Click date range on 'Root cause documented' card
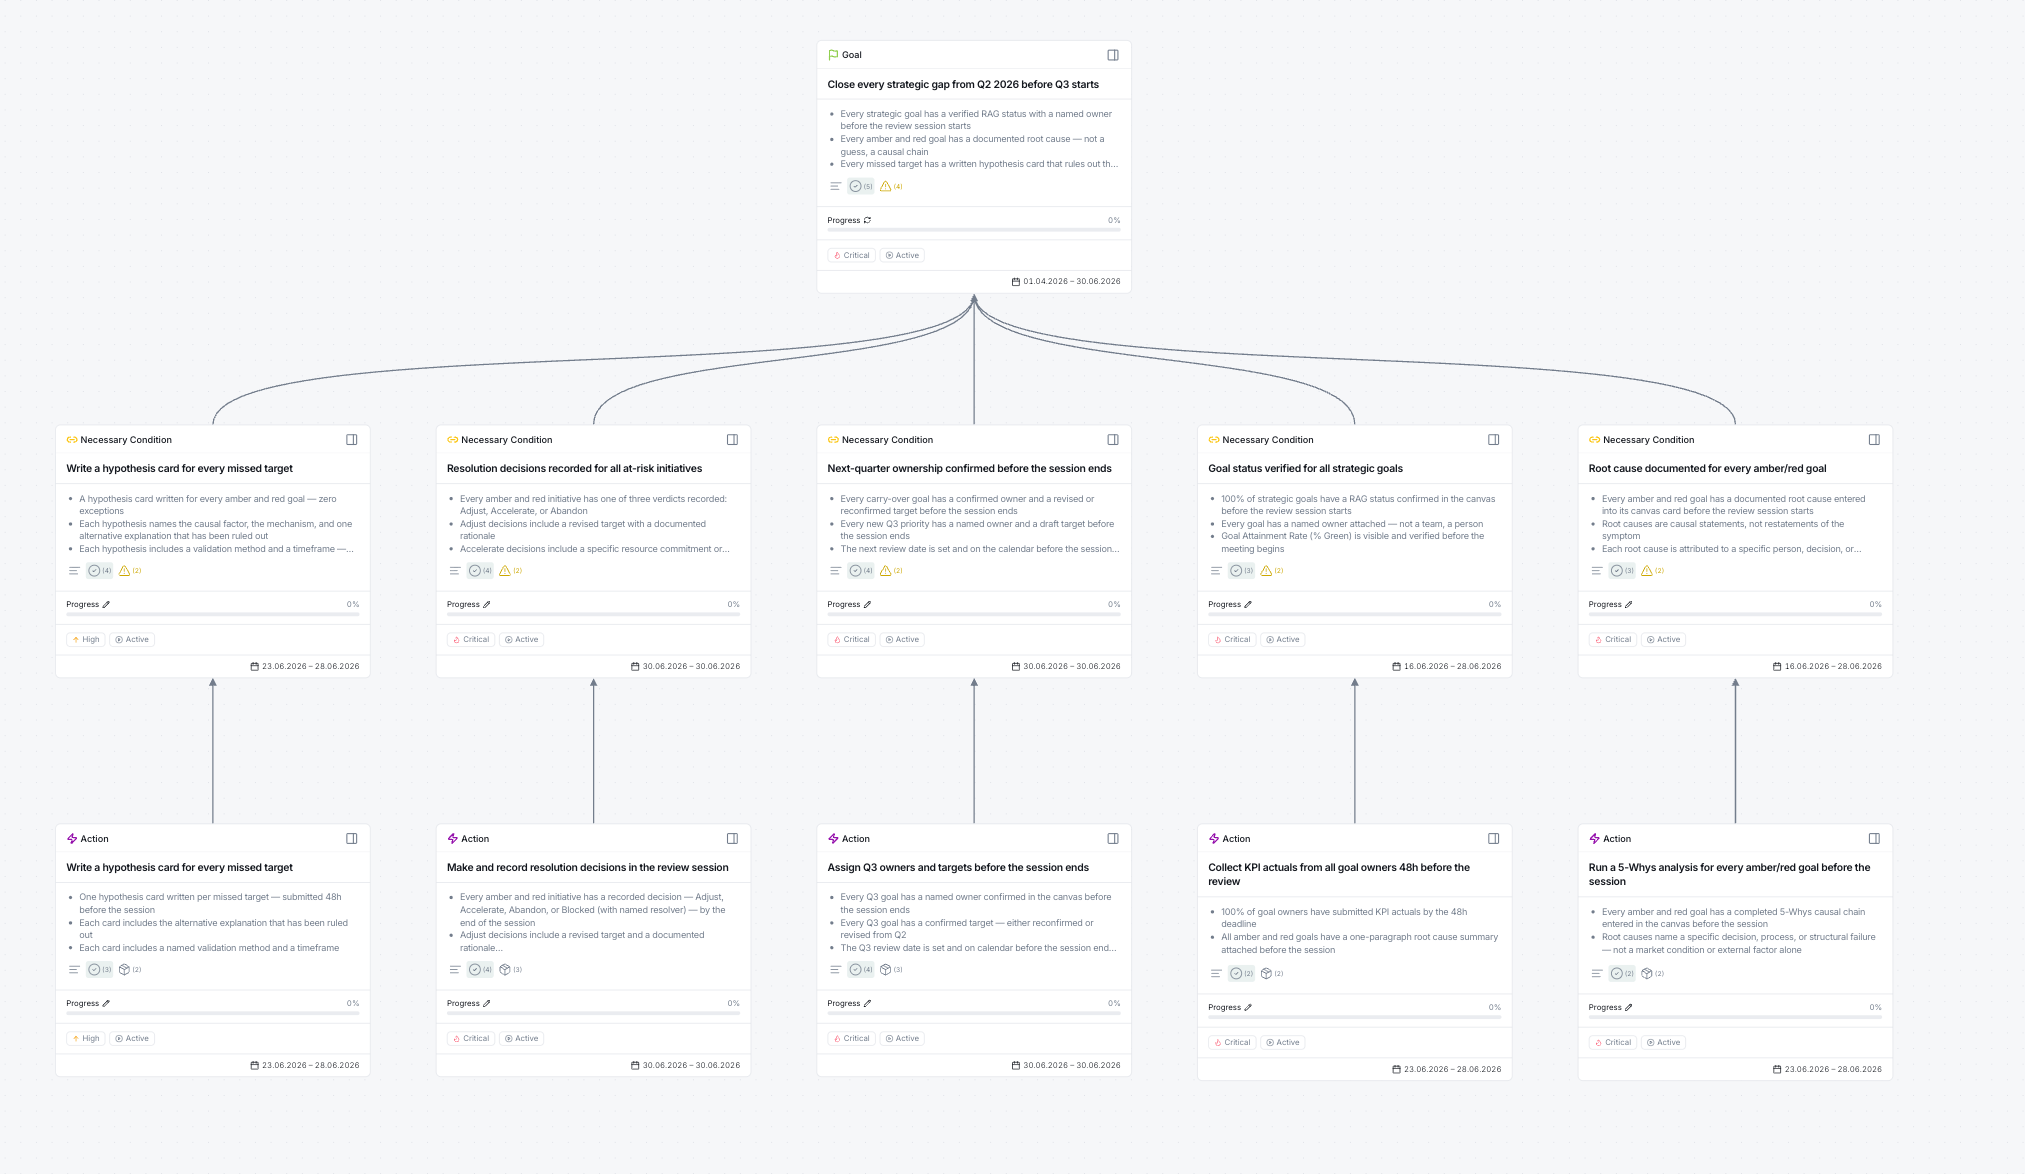The width and height of the screenshot is (2025, 1174). coord(1832,666)
